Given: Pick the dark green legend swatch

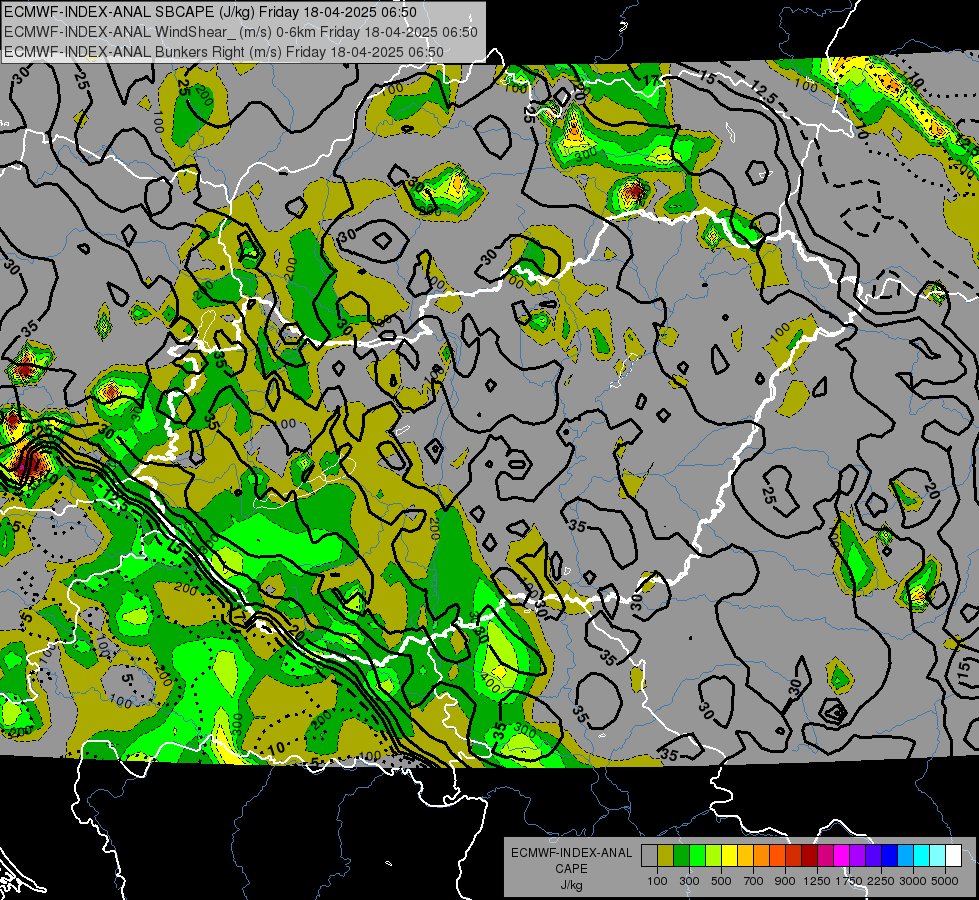Looking at the screenshot, I should pos(681,856).
